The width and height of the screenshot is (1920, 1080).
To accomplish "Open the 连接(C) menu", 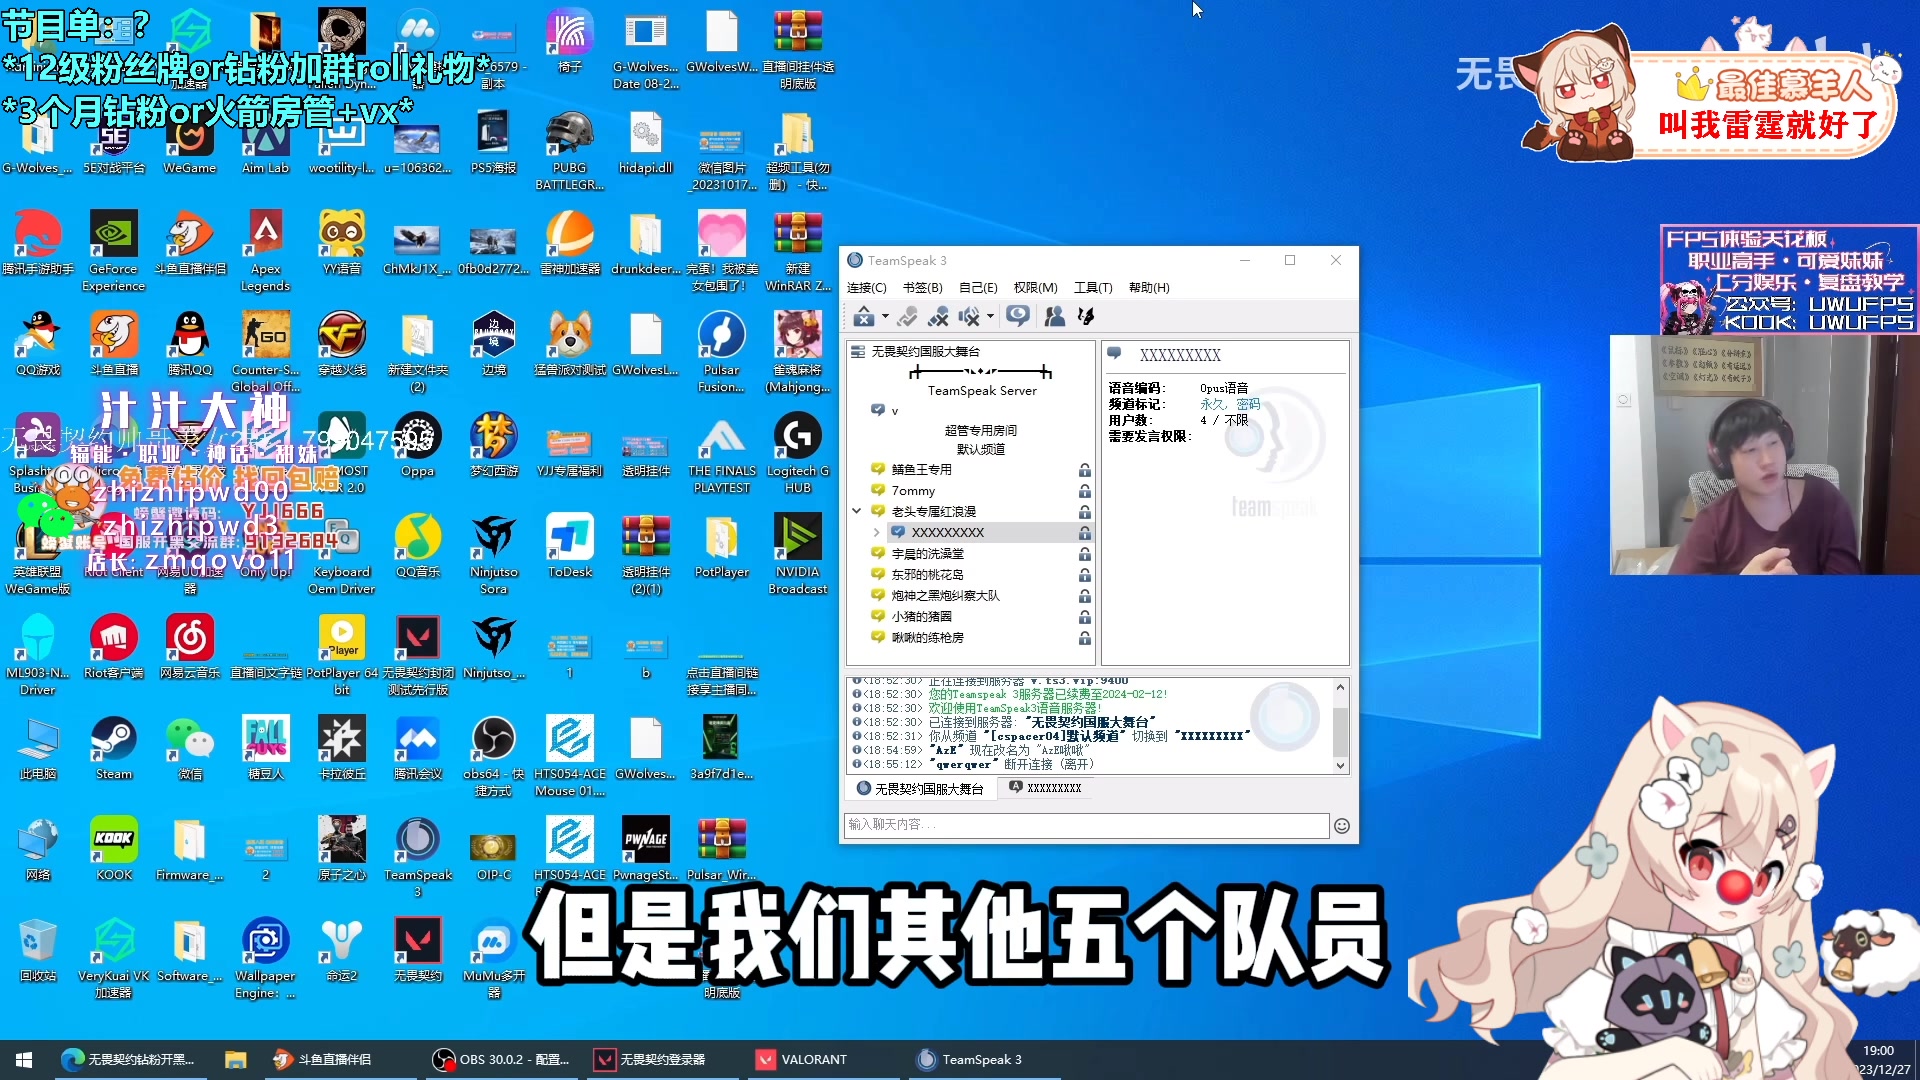I will 867,288.
